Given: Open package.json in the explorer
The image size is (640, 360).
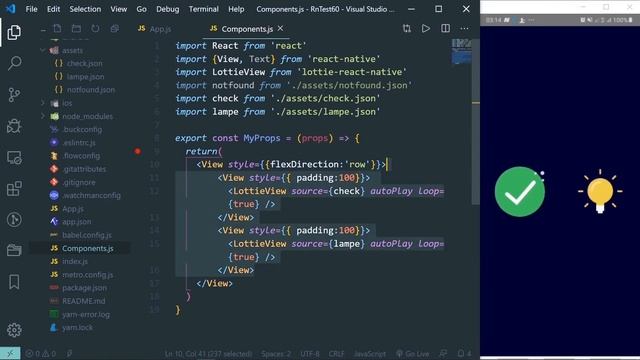Looking at the screenshot, I should (x=84, y=288).
